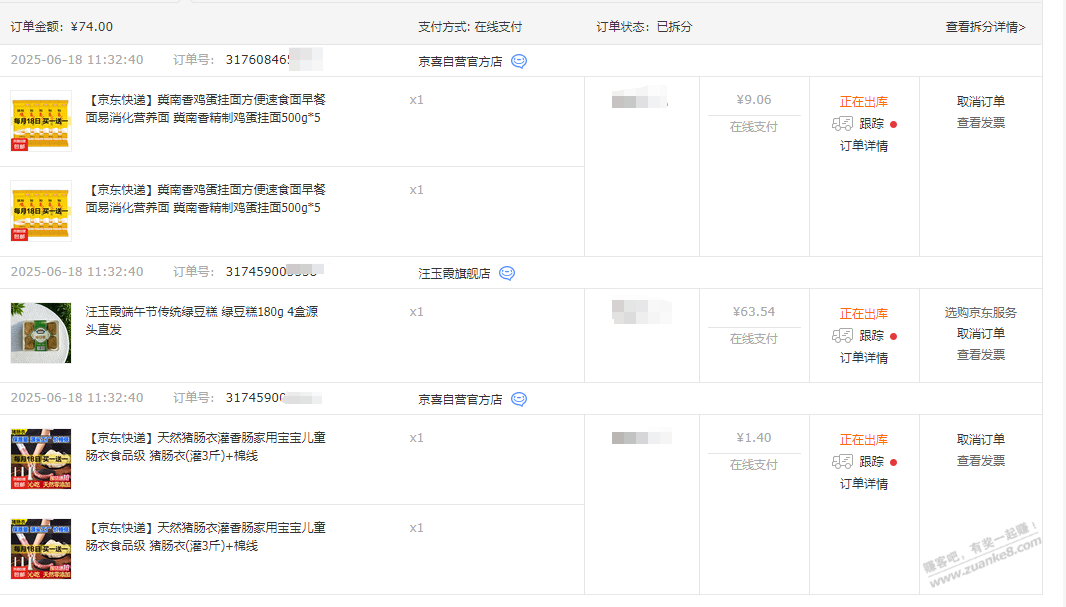Click 订单状态 已拆分 text
The image size is (1066, 607).
click(644, 27)
